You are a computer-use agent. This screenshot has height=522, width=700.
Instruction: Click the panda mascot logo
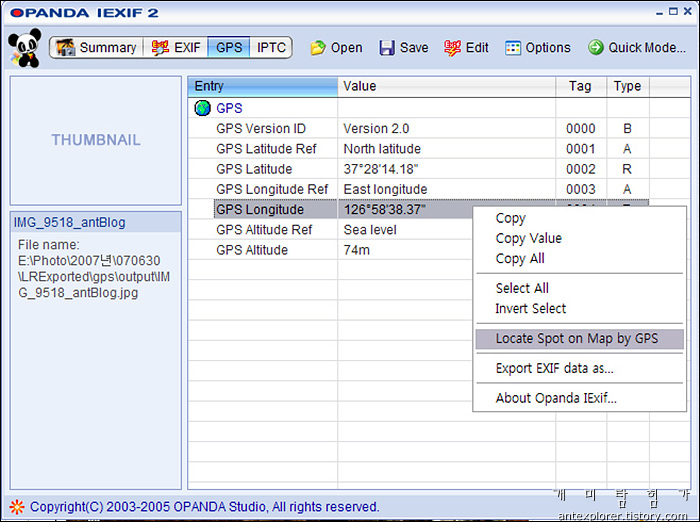[25, 48]
